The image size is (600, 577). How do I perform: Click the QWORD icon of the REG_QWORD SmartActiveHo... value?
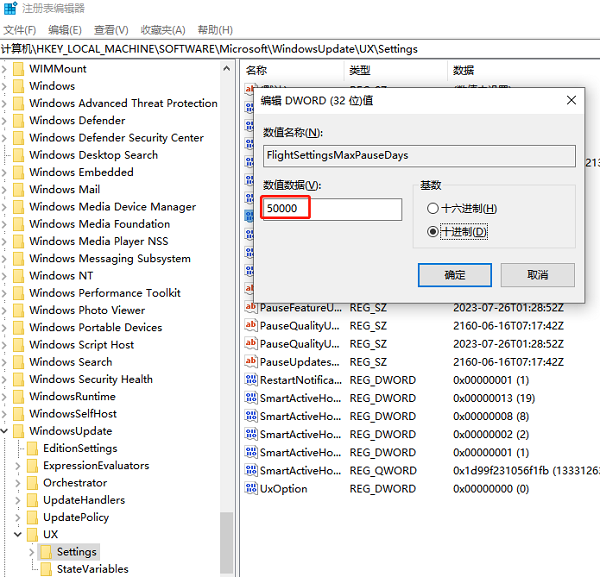click(x=251, y=470)
